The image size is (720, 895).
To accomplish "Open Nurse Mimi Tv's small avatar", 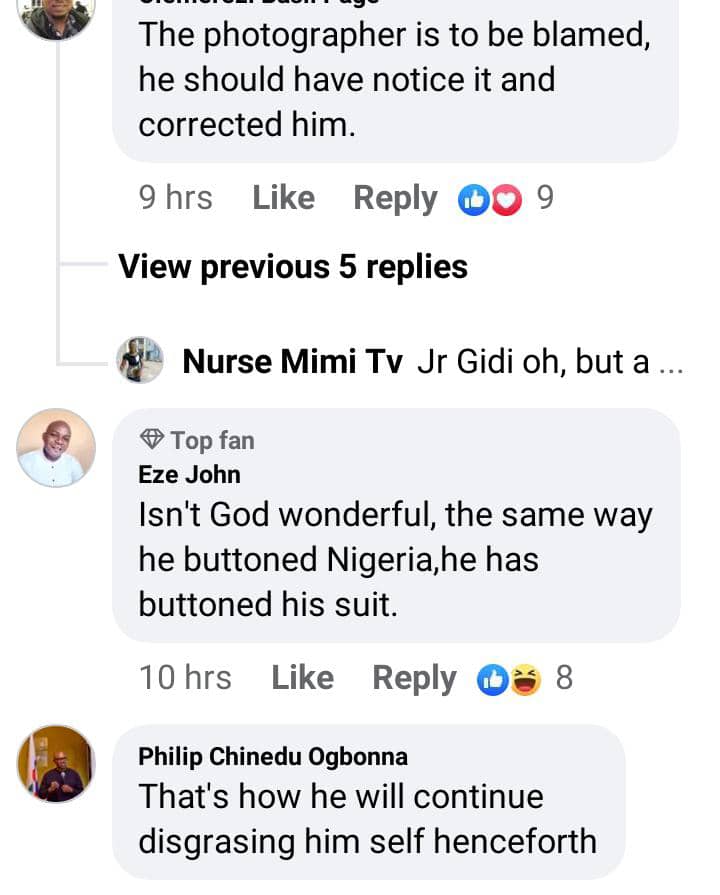I will pyautogui.click(x=140, y=361).
